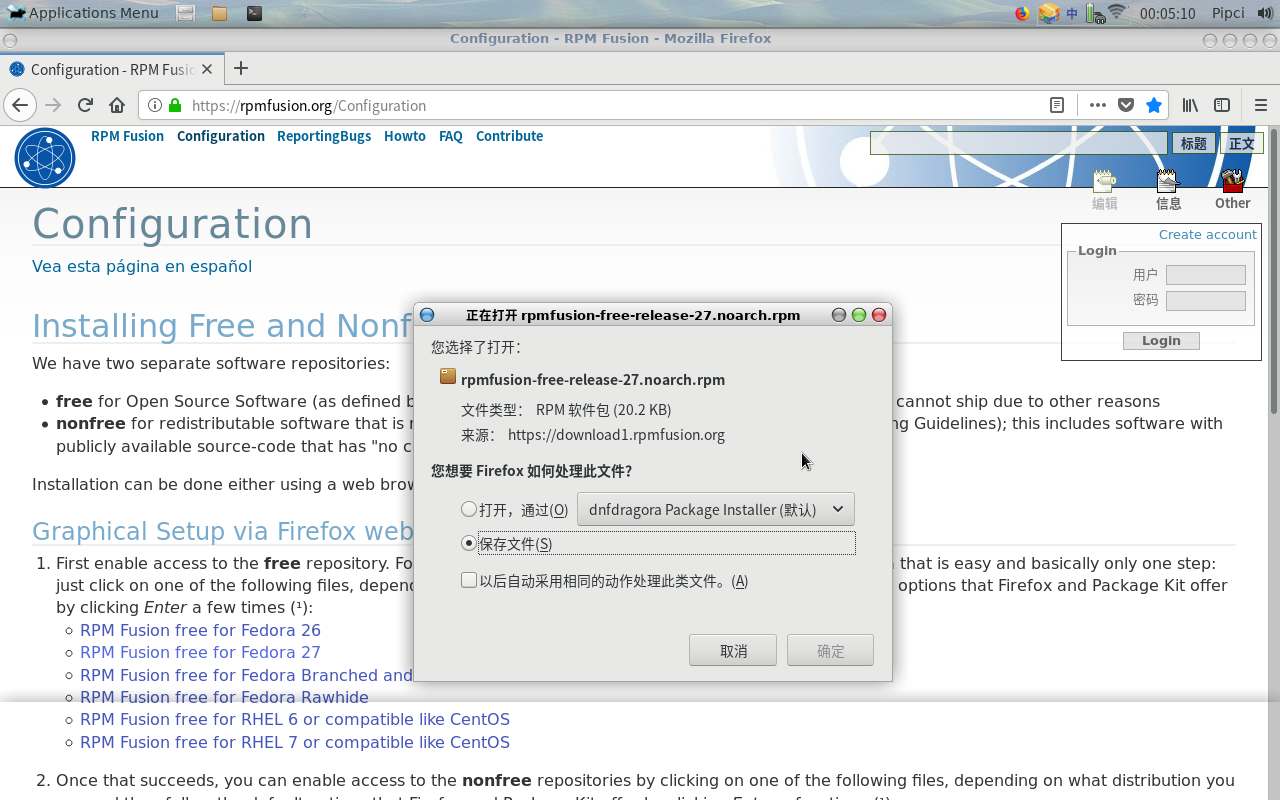Click Firefox icon in system tray
1280x800 pixels.
pyautogui.click(x=1022, y=13)
